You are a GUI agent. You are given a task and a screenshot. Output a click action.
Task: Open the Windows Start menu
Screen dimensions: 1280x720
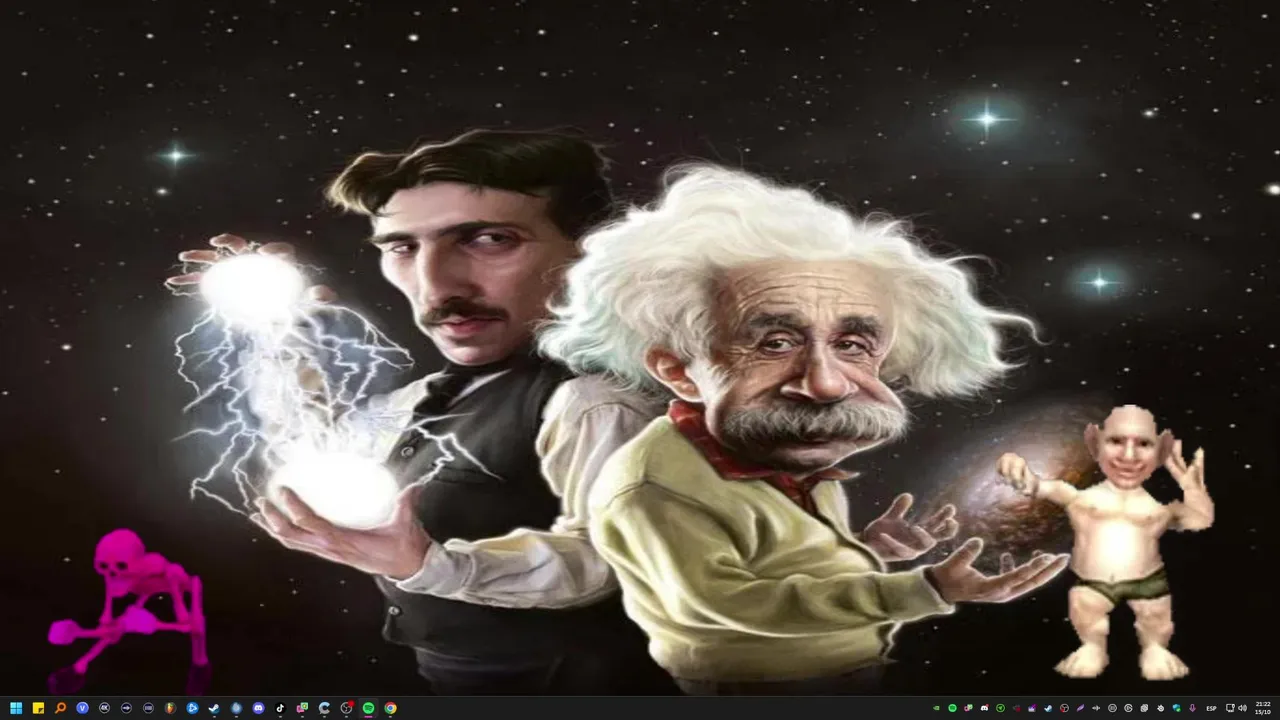pos(16,708)
